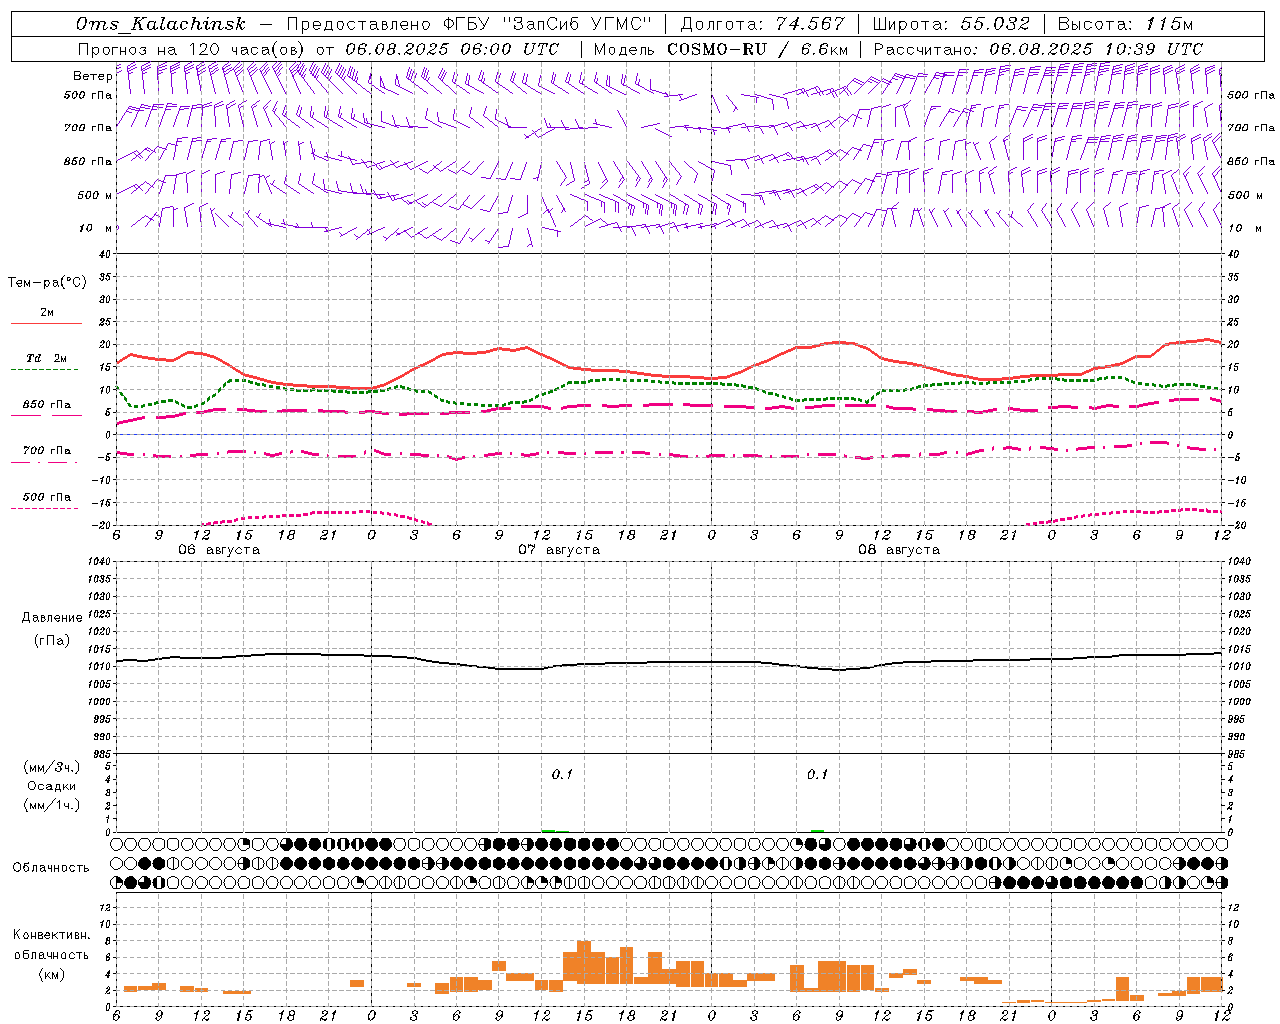Click the Конвективн. label
The width and height of the screenshot is (1280, 1024).
[x=52, y=935]
